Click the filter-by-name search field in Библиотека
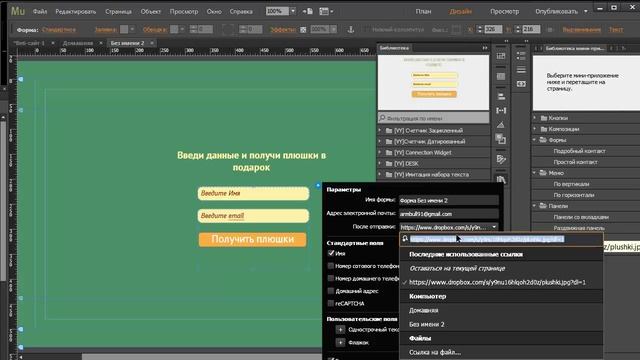Viewport: 640px width, 360px height. coord(433,118)
